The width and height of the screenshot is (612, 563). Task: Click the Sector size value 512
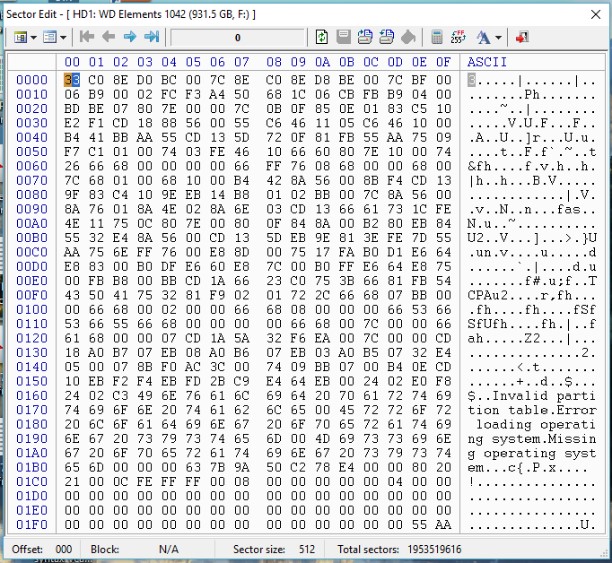pos(307,550)
